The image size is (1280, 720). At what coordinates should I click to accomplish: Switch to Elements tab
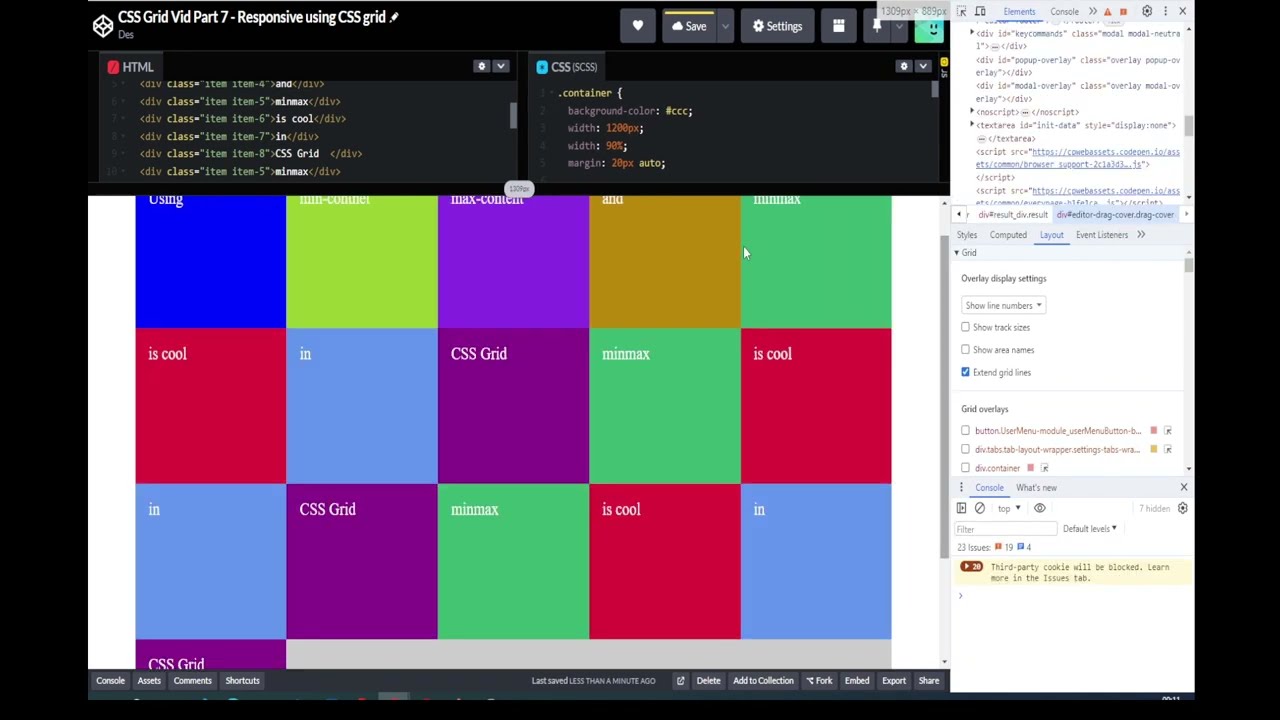point(1019,12)
